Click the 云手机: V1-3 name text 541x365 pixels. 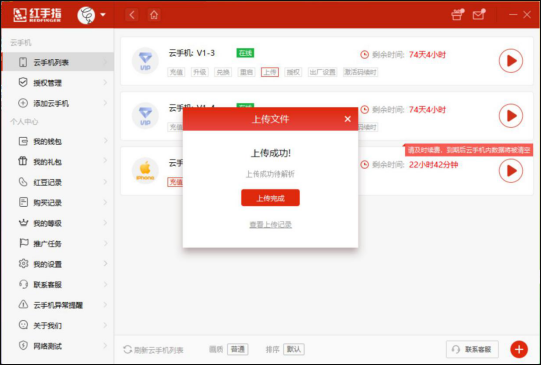(x=191, y=53)
